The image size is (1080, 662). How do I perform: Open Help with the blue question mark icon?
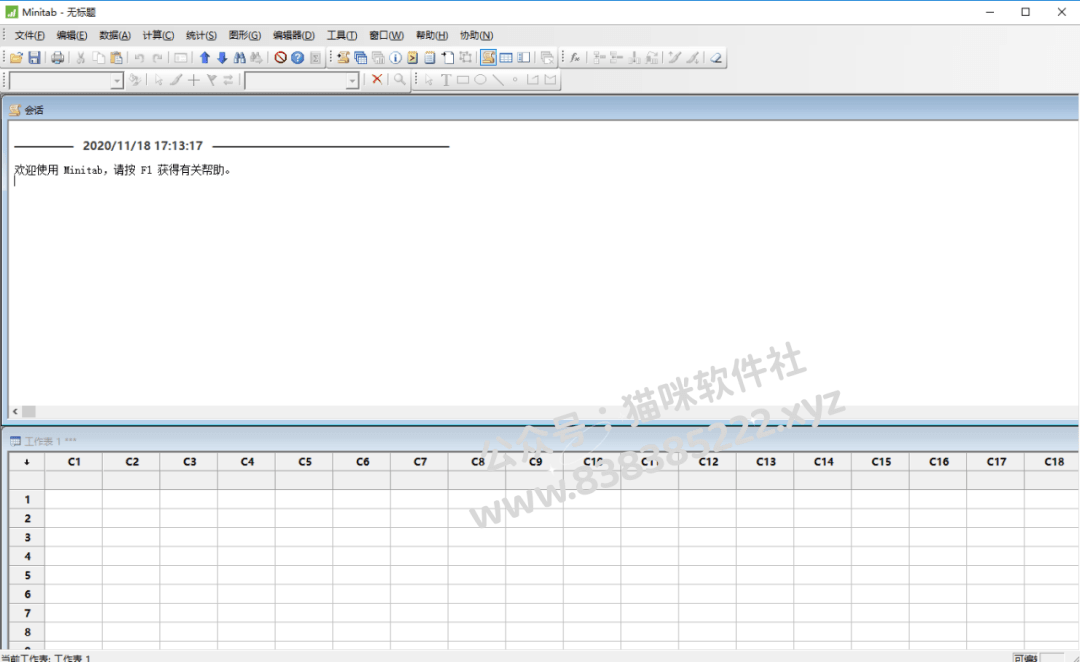(x=298, y=58)
